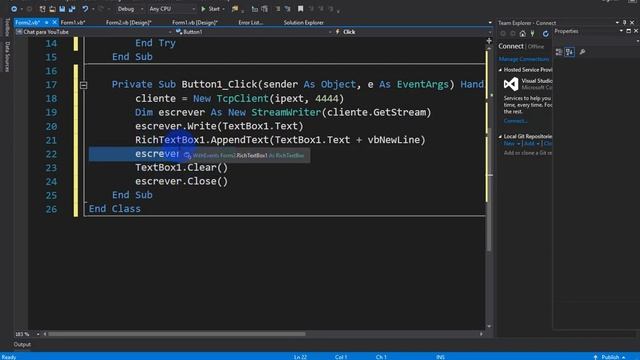This screenshot has width=640, height=360.
Task: Click the bookmark toolbar icon
Action: click(x=300, y=9)
